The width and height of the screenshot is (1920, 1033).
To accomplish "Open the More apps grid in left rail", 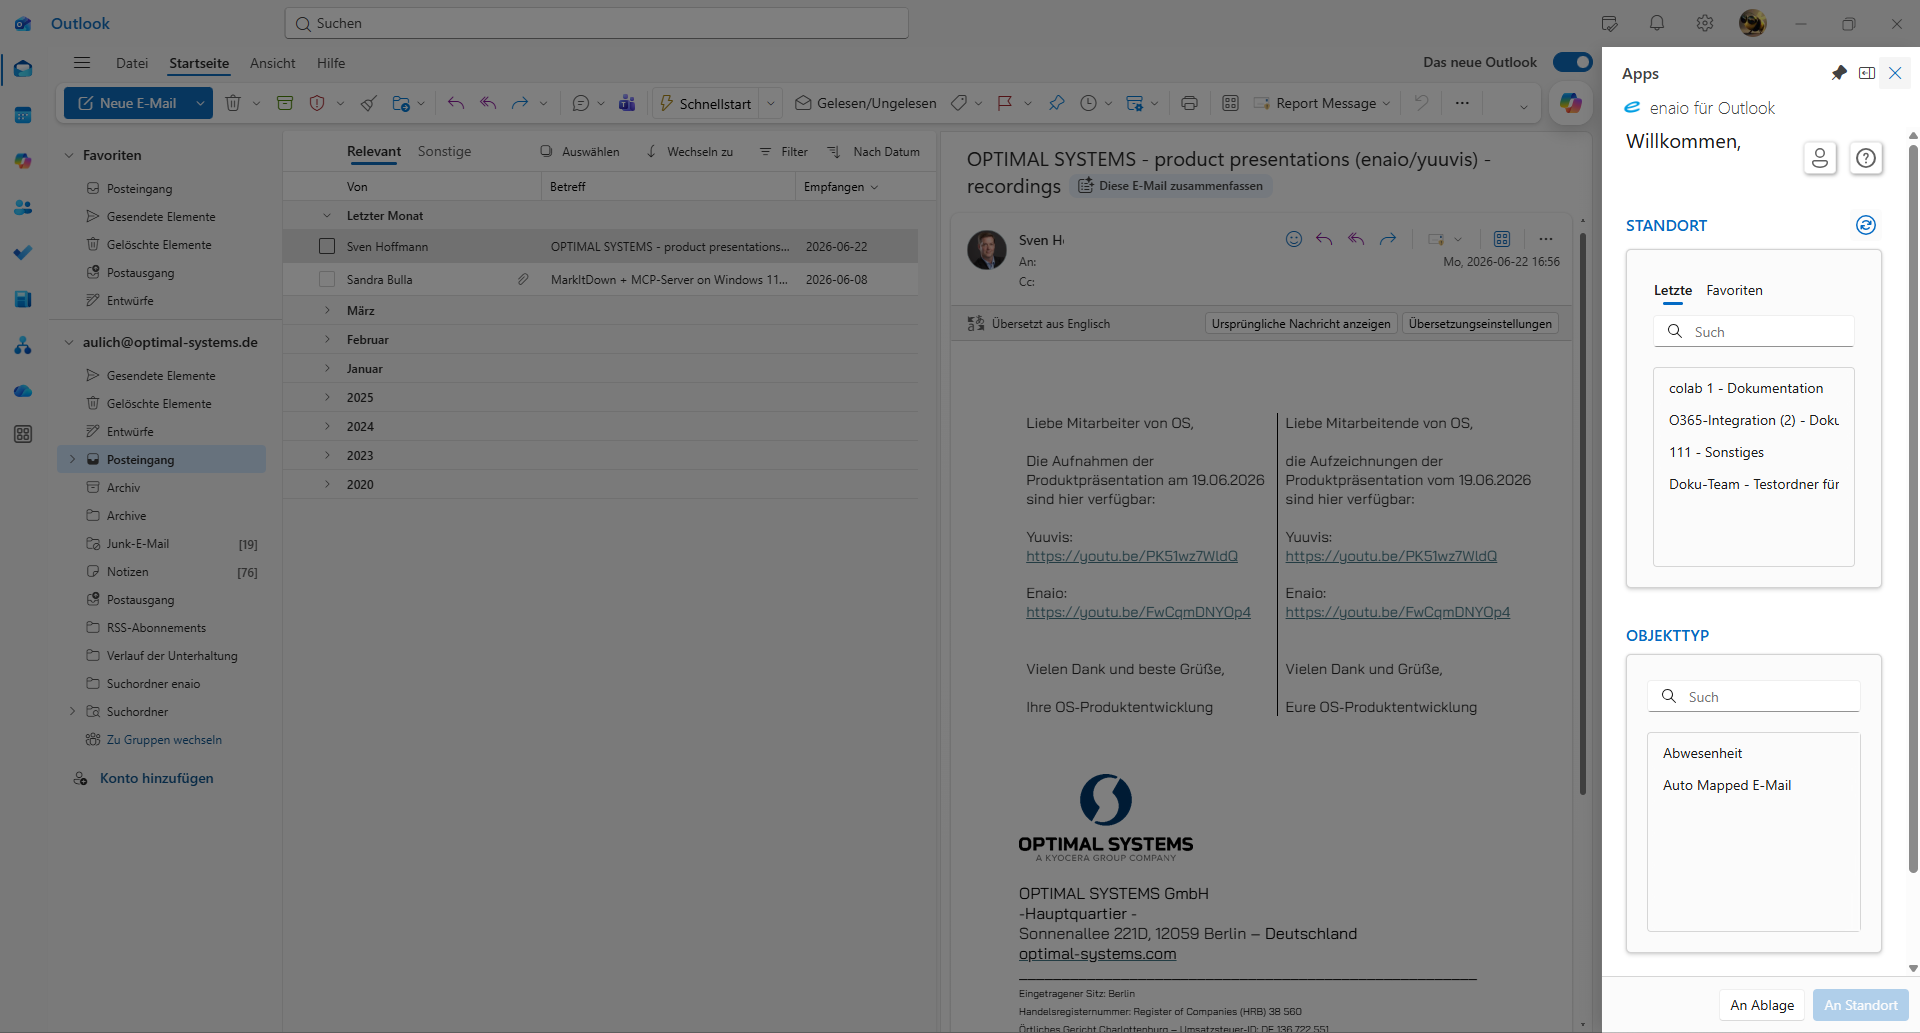I will click(x=23, y=434).
